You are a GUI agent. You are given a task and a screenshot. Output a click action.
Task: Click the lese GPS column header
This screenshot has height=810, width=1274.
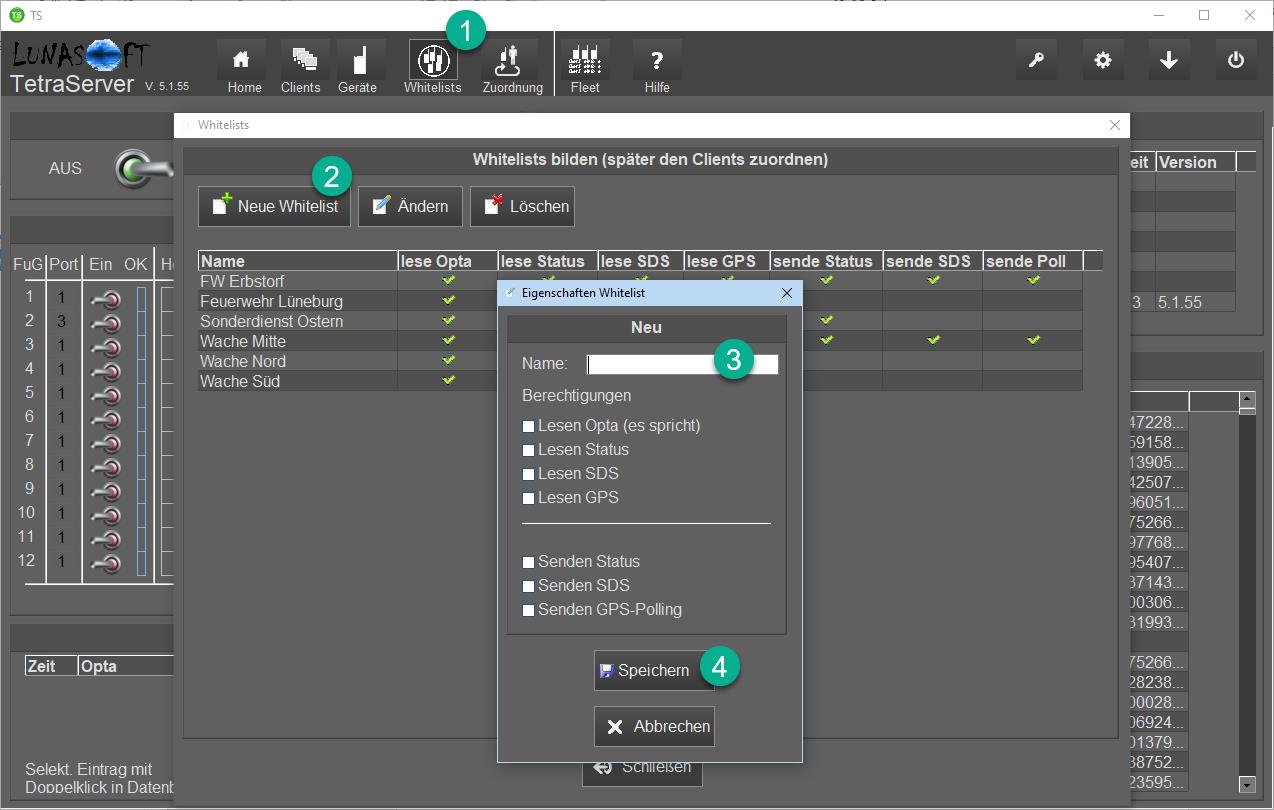coord(726,261)
